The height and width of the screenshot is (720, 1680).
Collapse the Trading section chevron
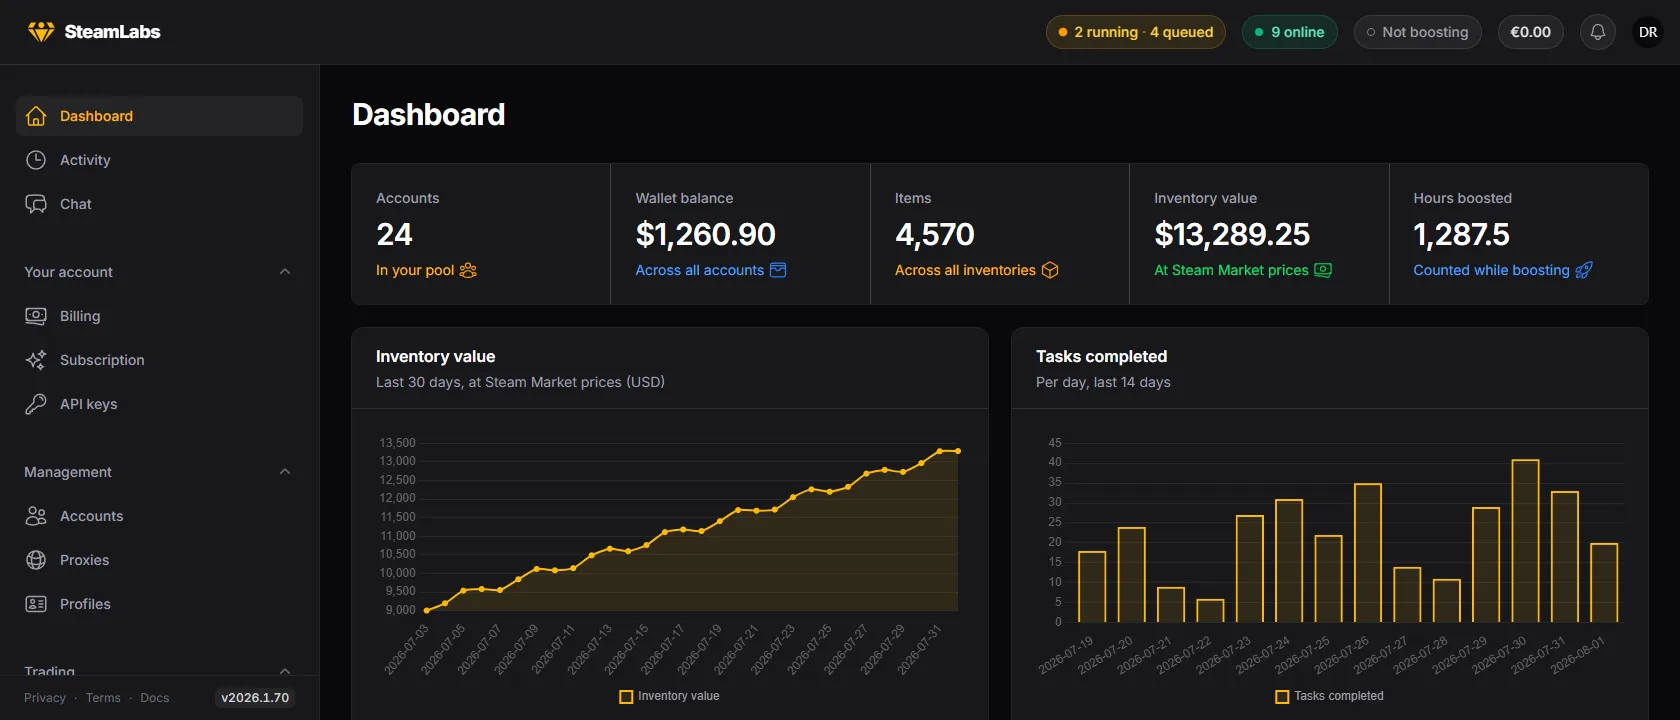click(x=285, y=670)
